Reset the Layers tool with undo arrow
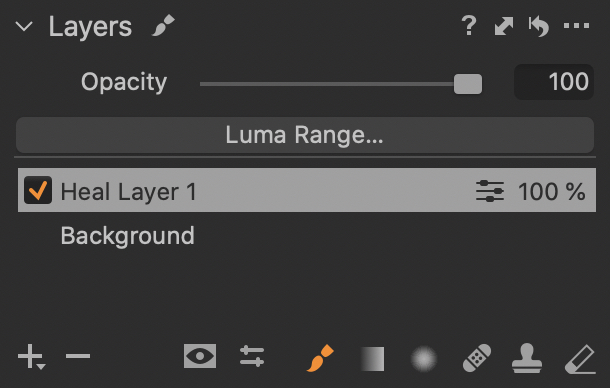The image size is (610, 388). (539, 26)
